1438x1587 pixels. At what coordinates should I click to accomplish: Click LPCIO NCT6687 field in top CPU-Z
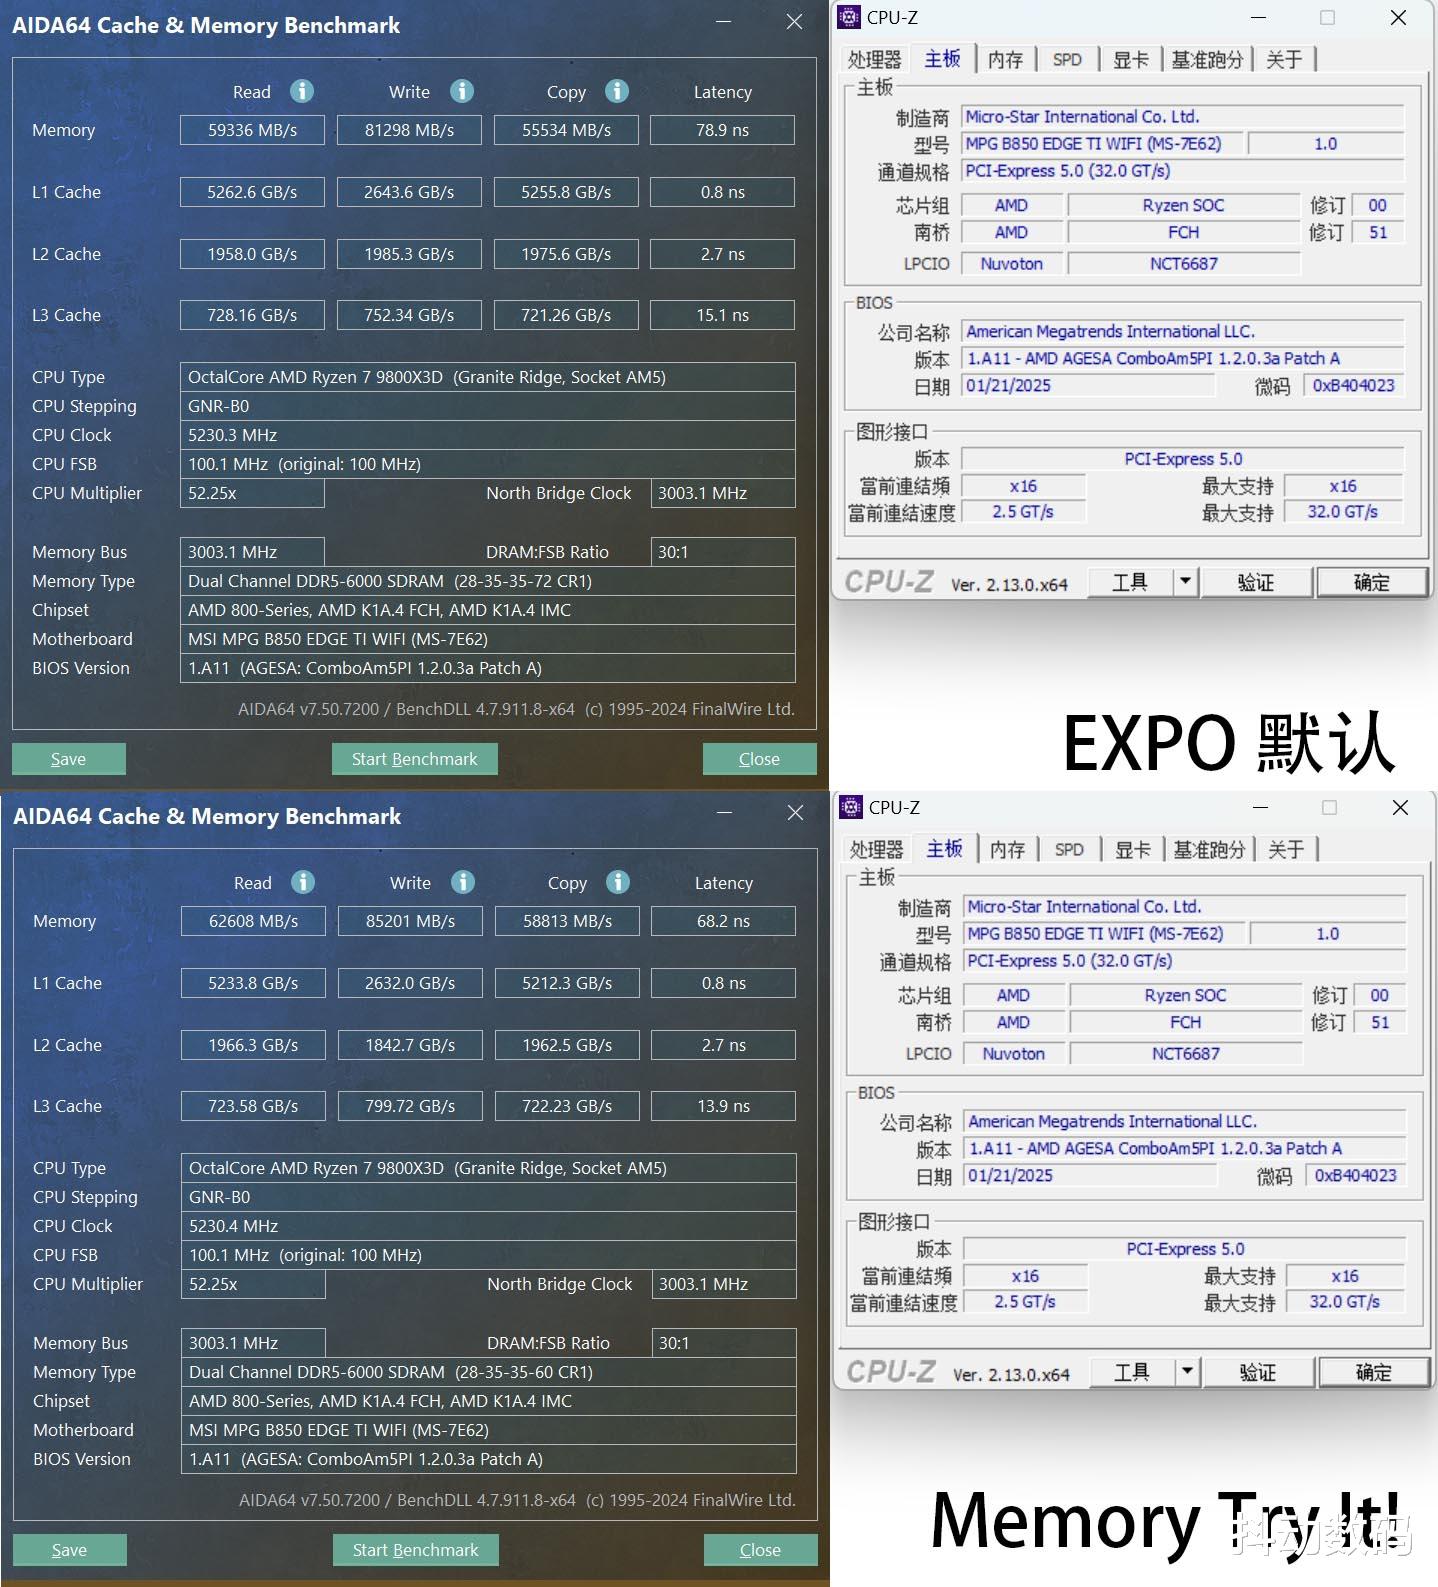pyautogui.click(x=1184, y=264)
